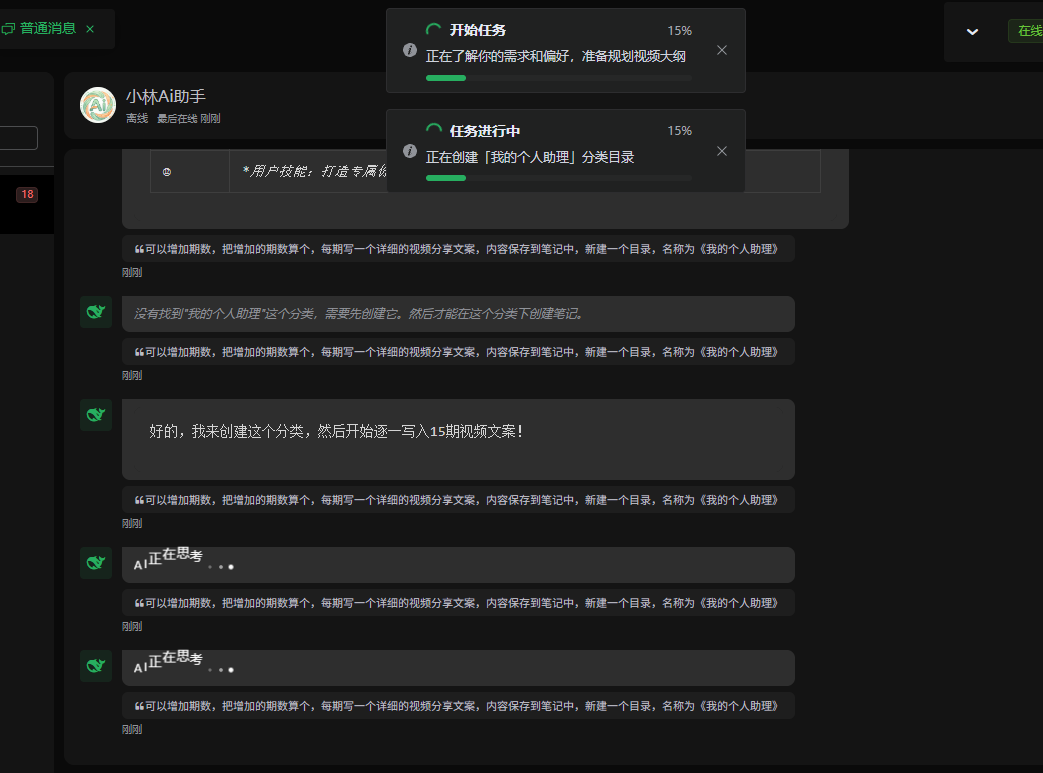Open the 小林Ai助手 contact name
Image resolution: width=1043 pixels, height=773 pixels.
point(166,96)
